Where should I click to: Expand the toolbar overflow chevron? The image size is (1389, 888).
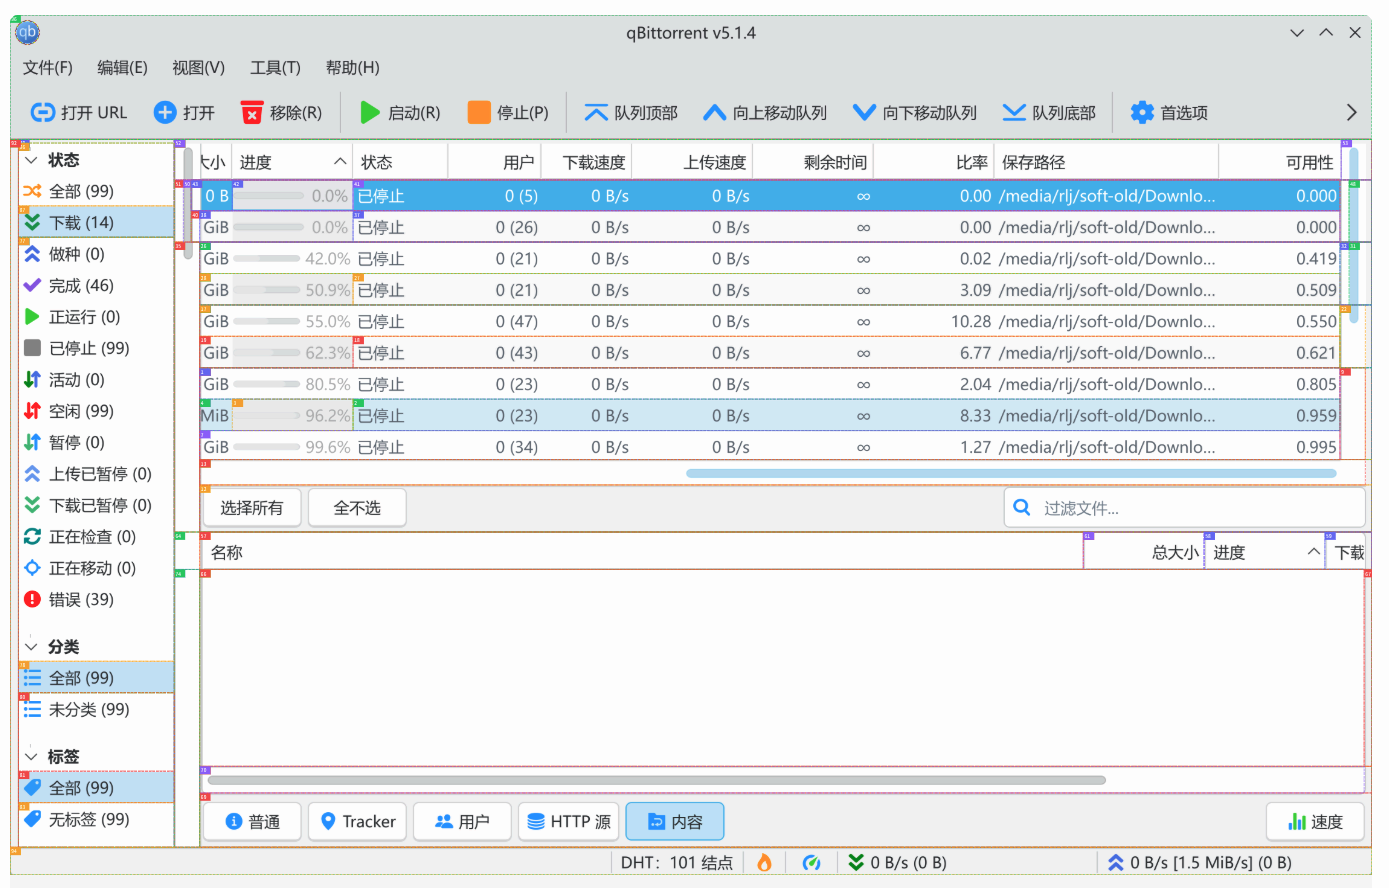pos(1351,113)
